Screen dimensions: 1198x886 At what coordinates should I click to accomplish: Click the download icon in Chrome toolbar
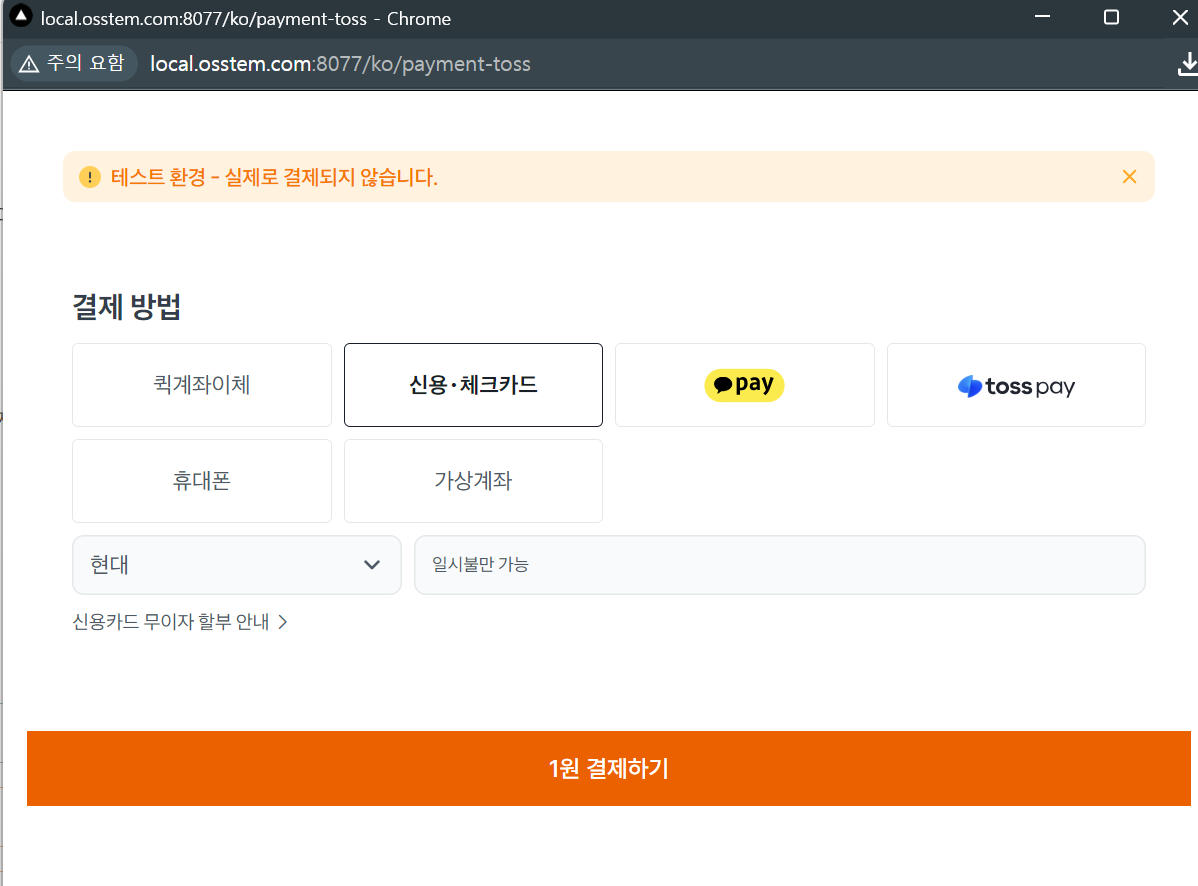tap(1188, 63)
